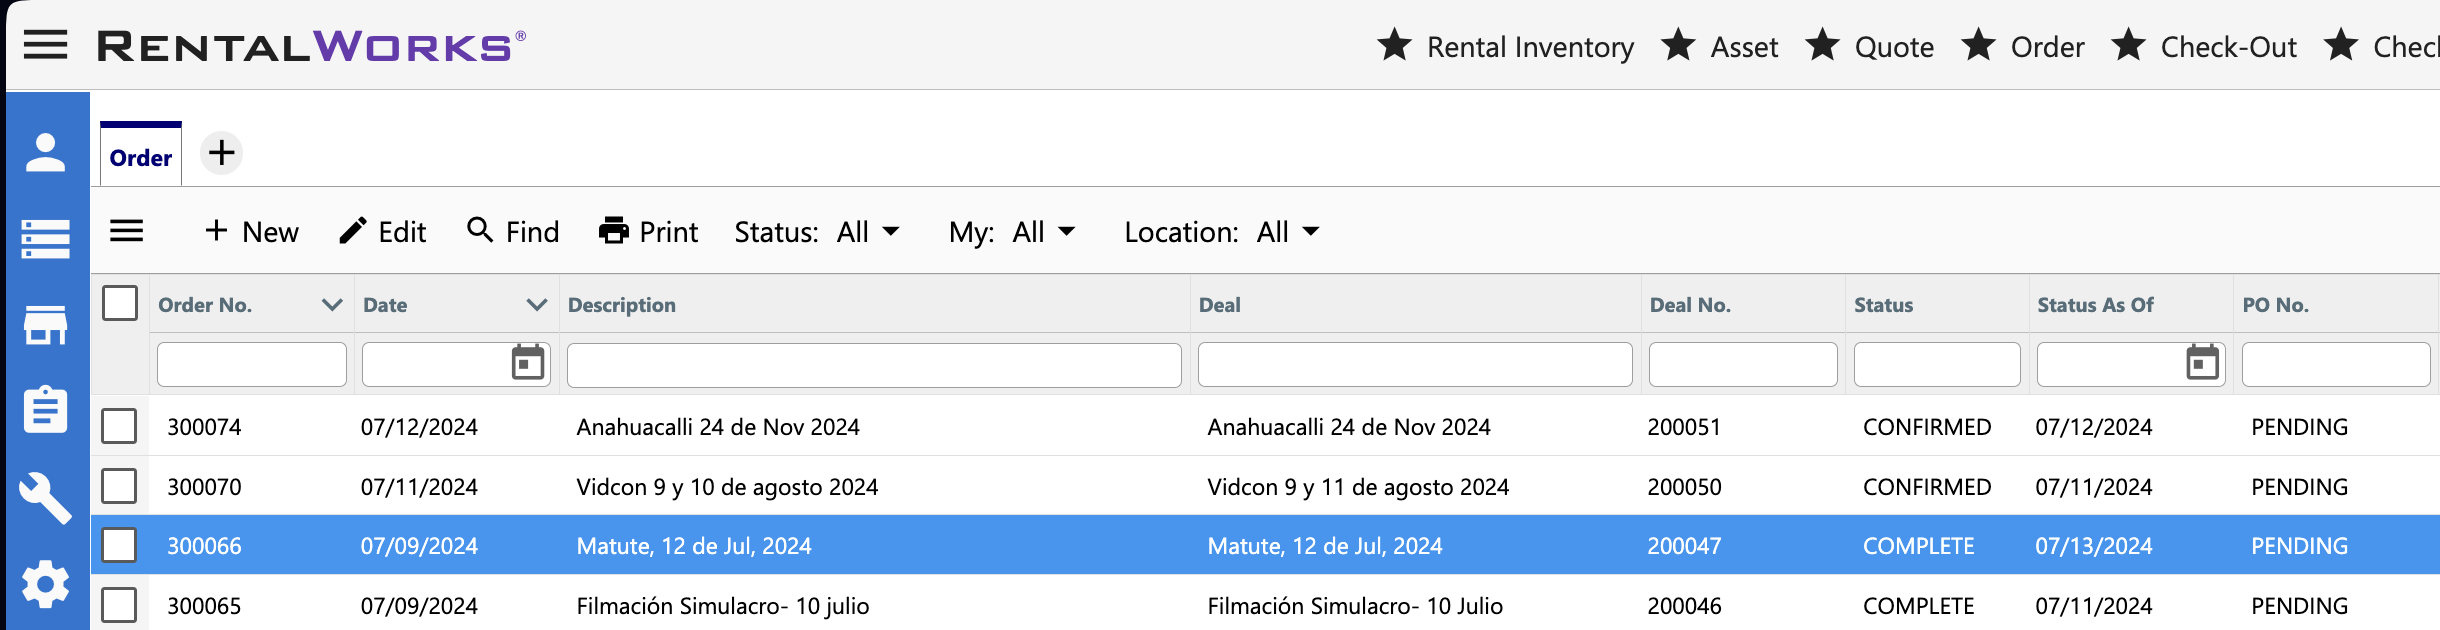Click the Description filter input field

[x=874, y=365]
